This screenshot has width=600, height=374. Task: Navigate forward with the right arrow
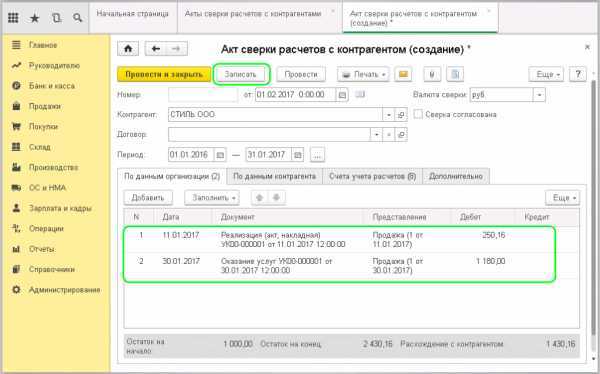(x=176, y=49)
